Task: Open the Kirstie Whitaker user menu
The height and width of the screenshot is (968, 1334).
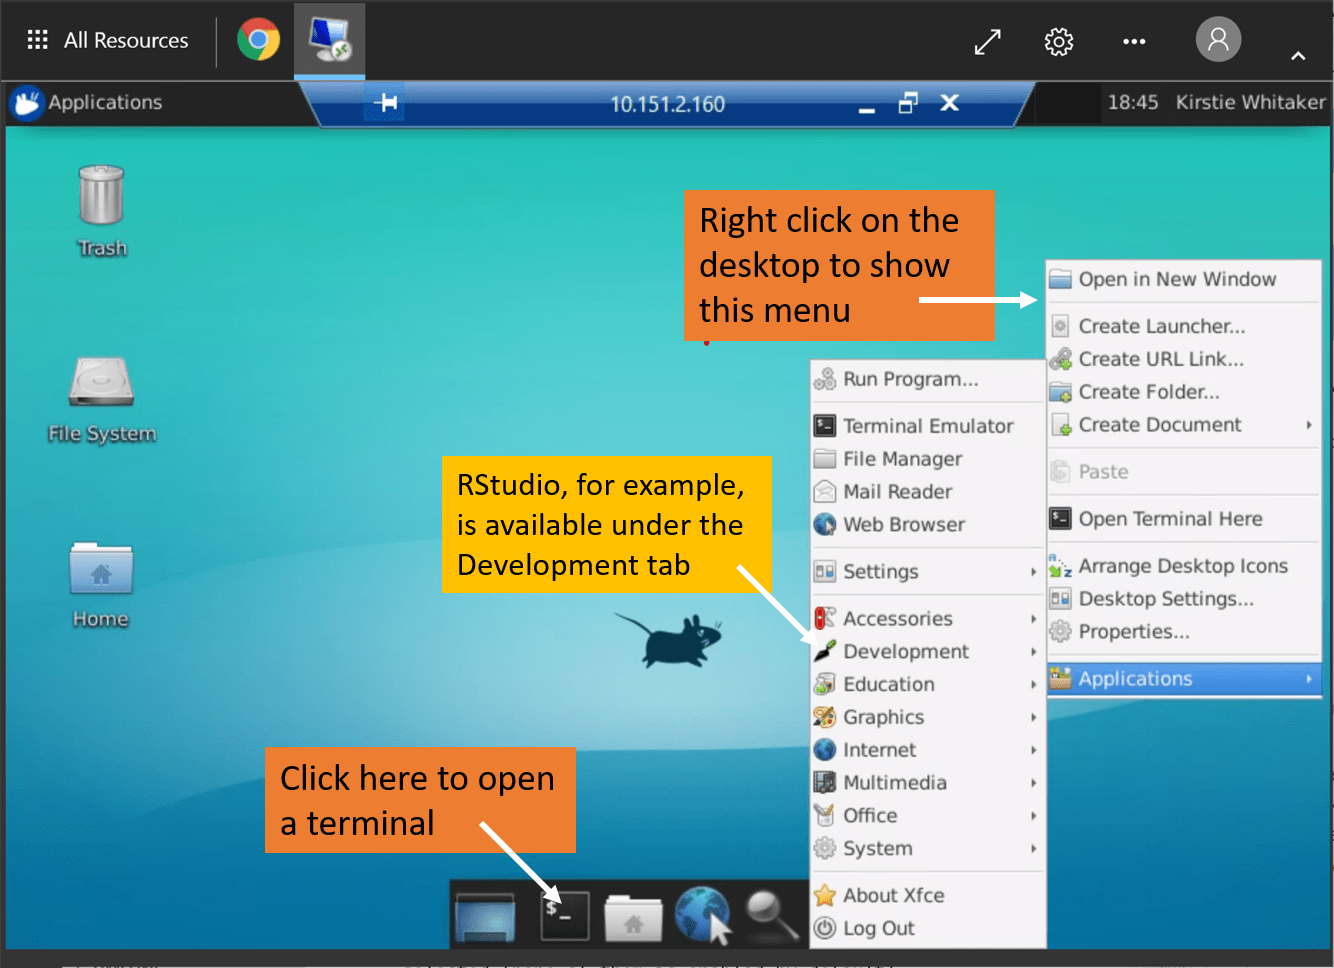Action: click(x=1250, y=102)
